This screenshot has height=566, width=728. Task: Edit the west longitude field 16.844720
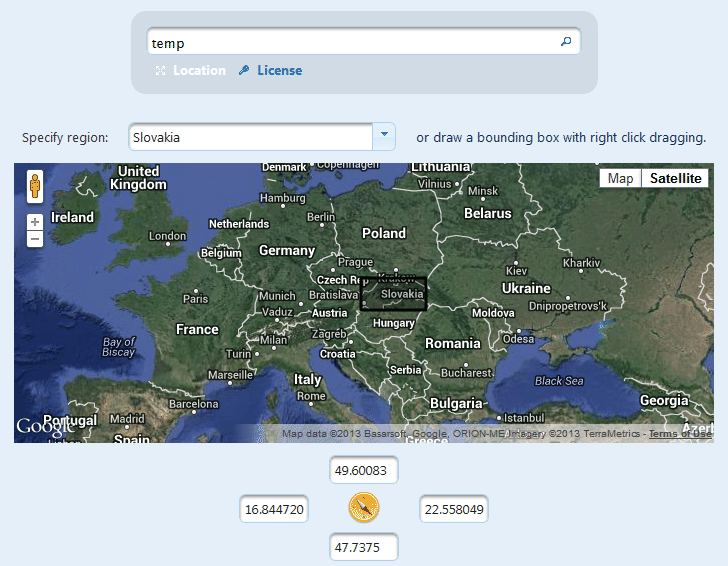click(274, 509)
